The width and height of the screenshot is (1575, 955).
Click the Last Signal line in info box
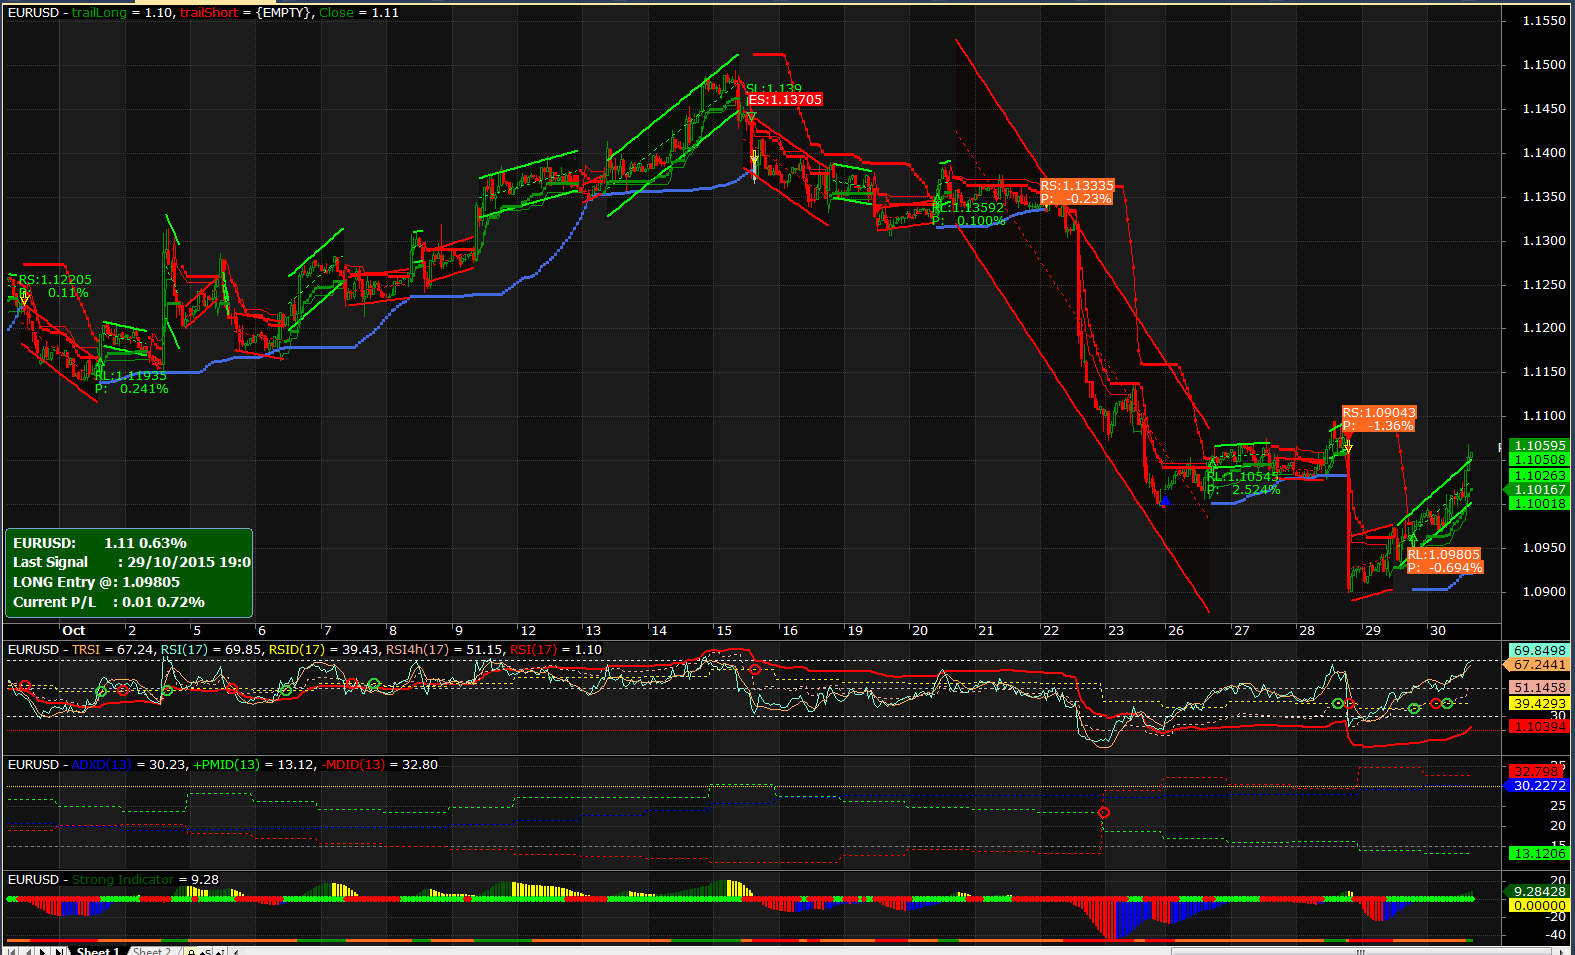point(132,562)
